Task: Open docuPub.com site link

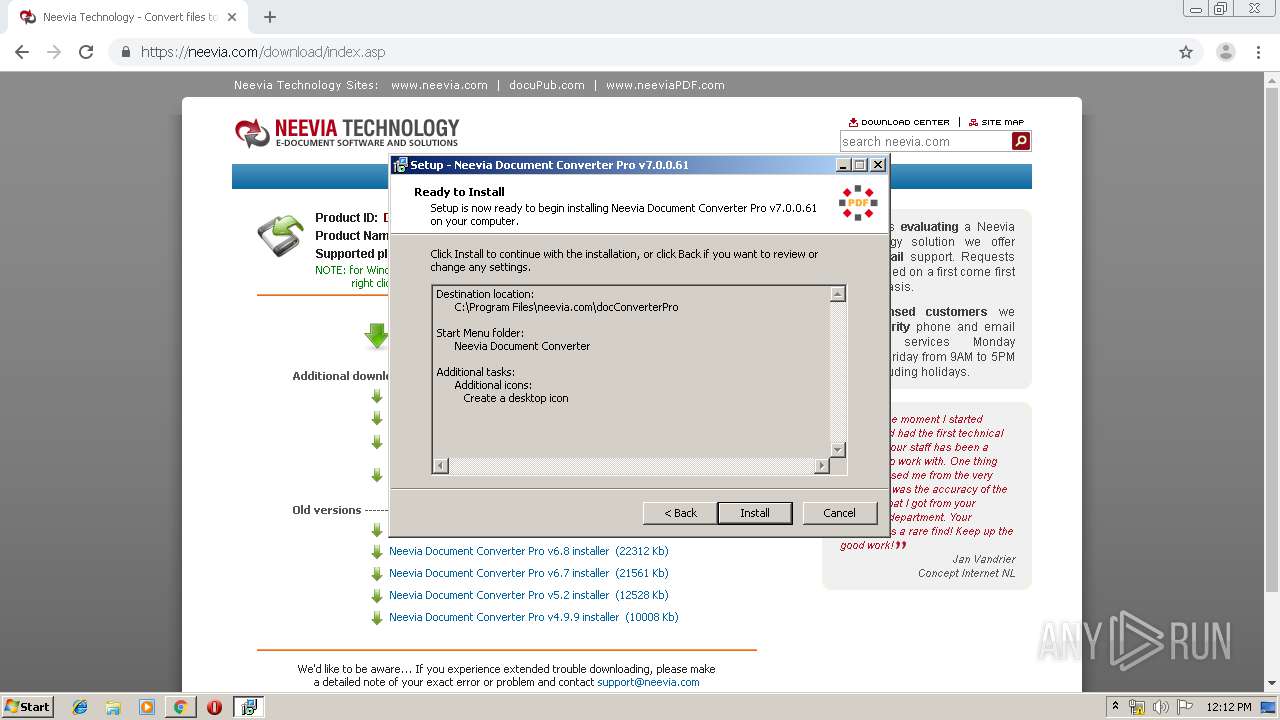Action: coord(547,85)
